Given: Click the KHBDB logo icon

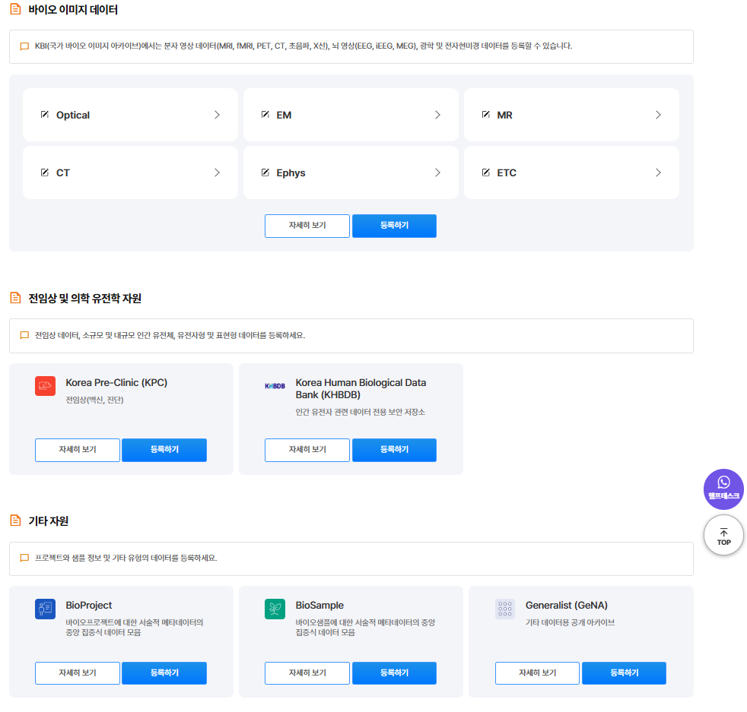Looking at the screenshot, I should 275,386.
